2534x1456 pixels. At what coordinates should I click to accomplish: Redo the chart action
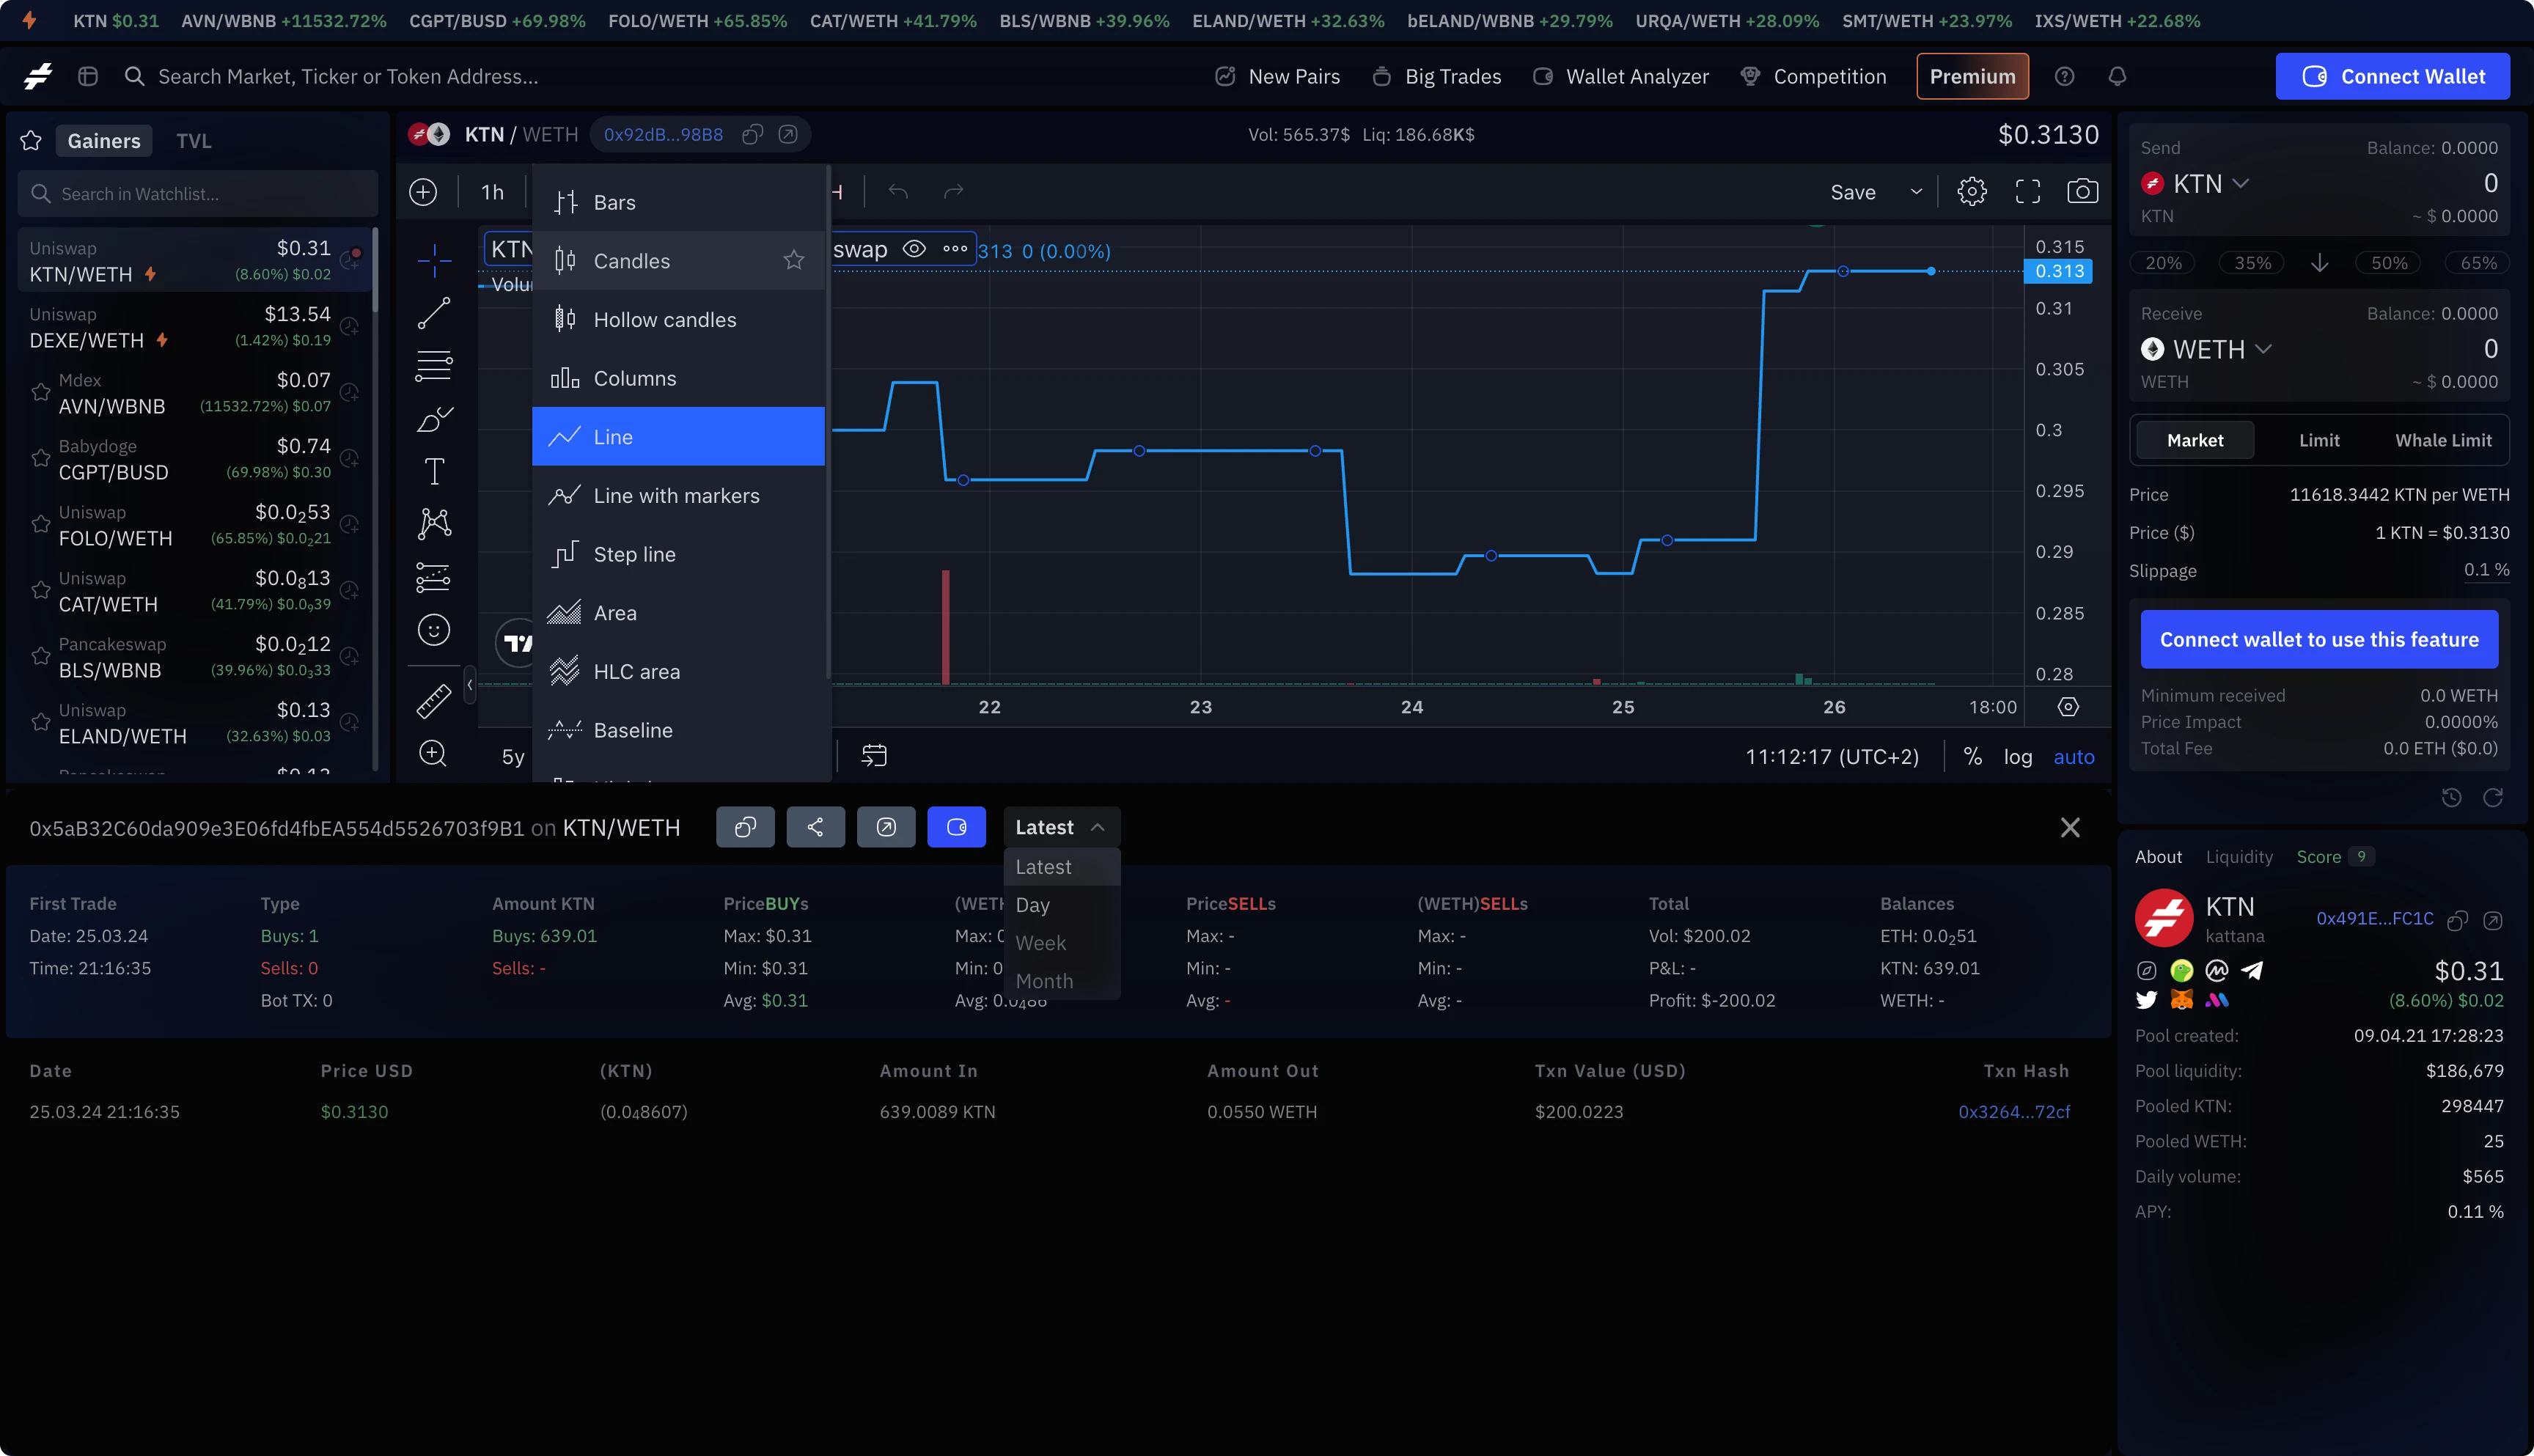point(954,192)
